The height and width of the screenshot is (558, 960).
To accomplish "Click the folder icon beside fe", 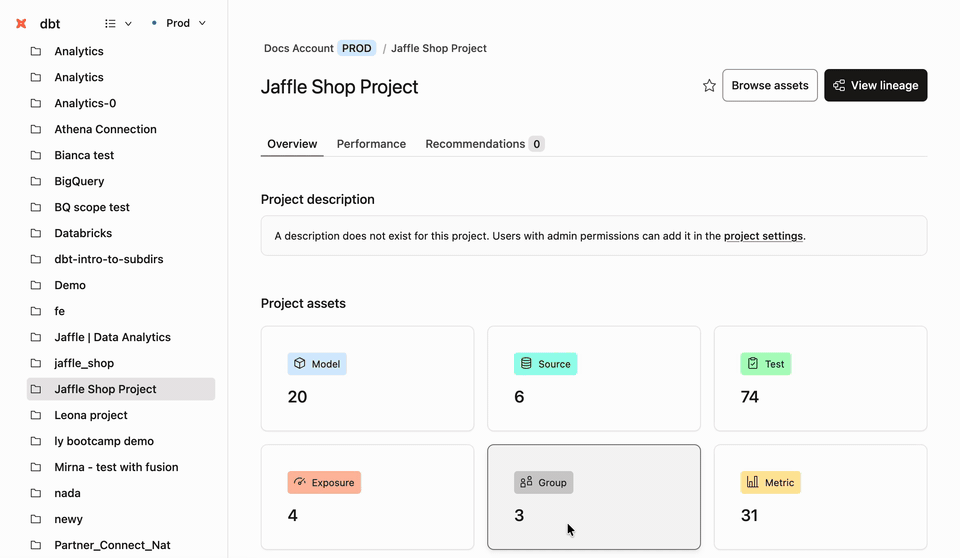I will point(36,311).
